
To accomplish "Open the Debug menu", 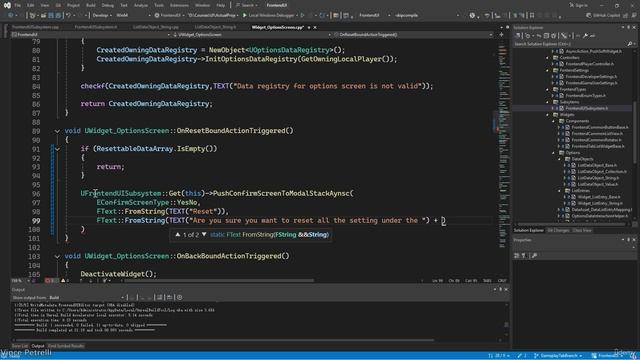I will 107,5.
